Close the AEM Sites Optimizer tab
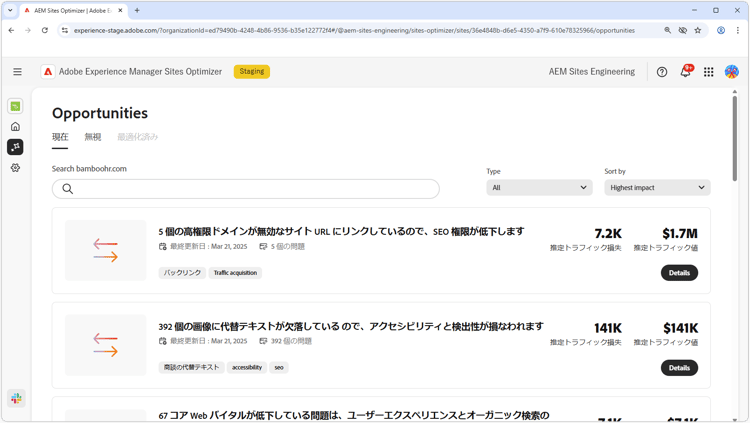The height and width of the screenshot is (423, 750). click(x=120, y=10)
